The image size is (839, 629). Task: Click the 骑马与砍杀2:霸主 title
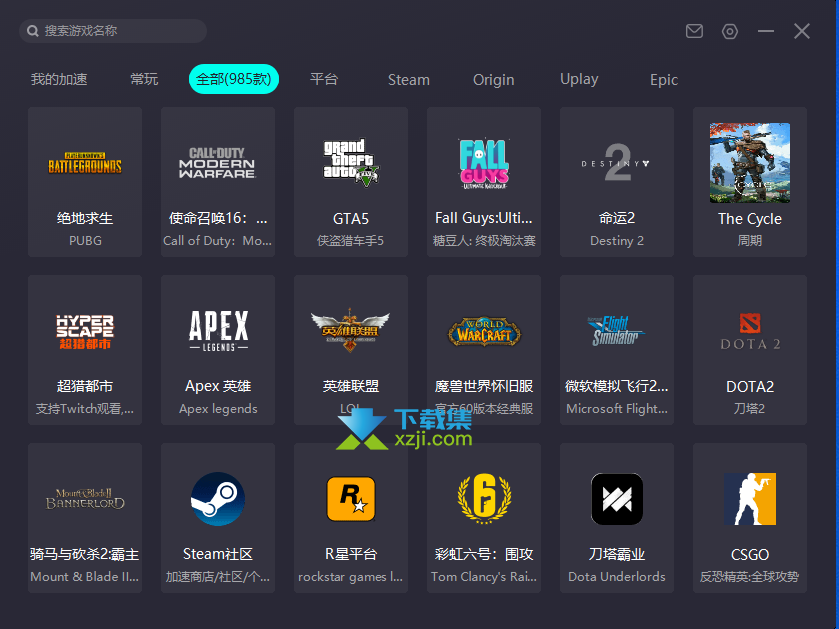pyautogui.click(x=85, y=554)
